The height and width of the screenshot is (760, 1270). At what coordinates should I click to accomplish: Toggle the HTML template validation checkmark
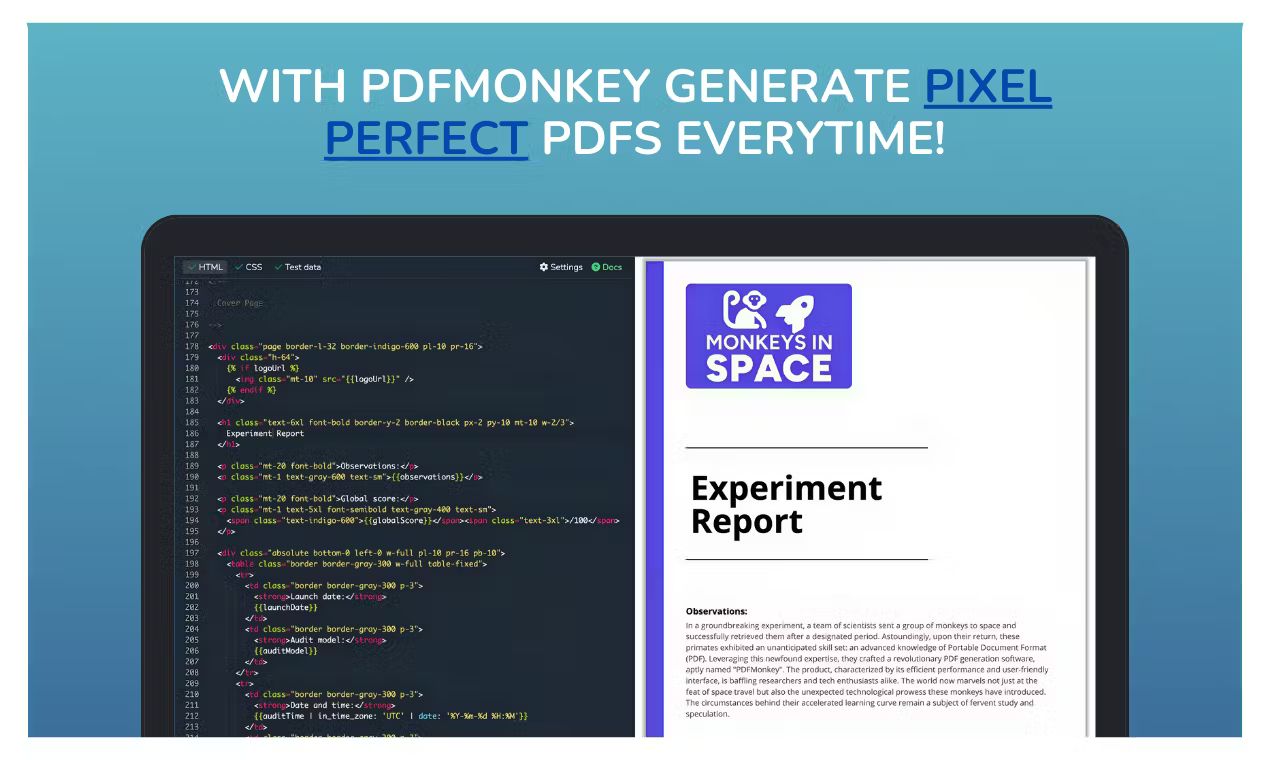tap(190, 267)
